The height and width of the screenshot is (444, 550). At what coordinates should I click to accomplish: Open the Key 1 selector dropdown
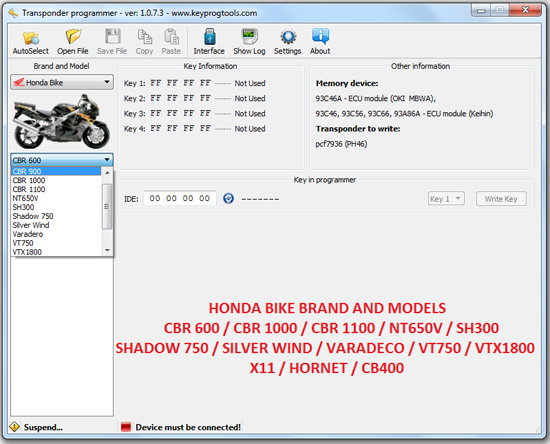coord(446,199)
